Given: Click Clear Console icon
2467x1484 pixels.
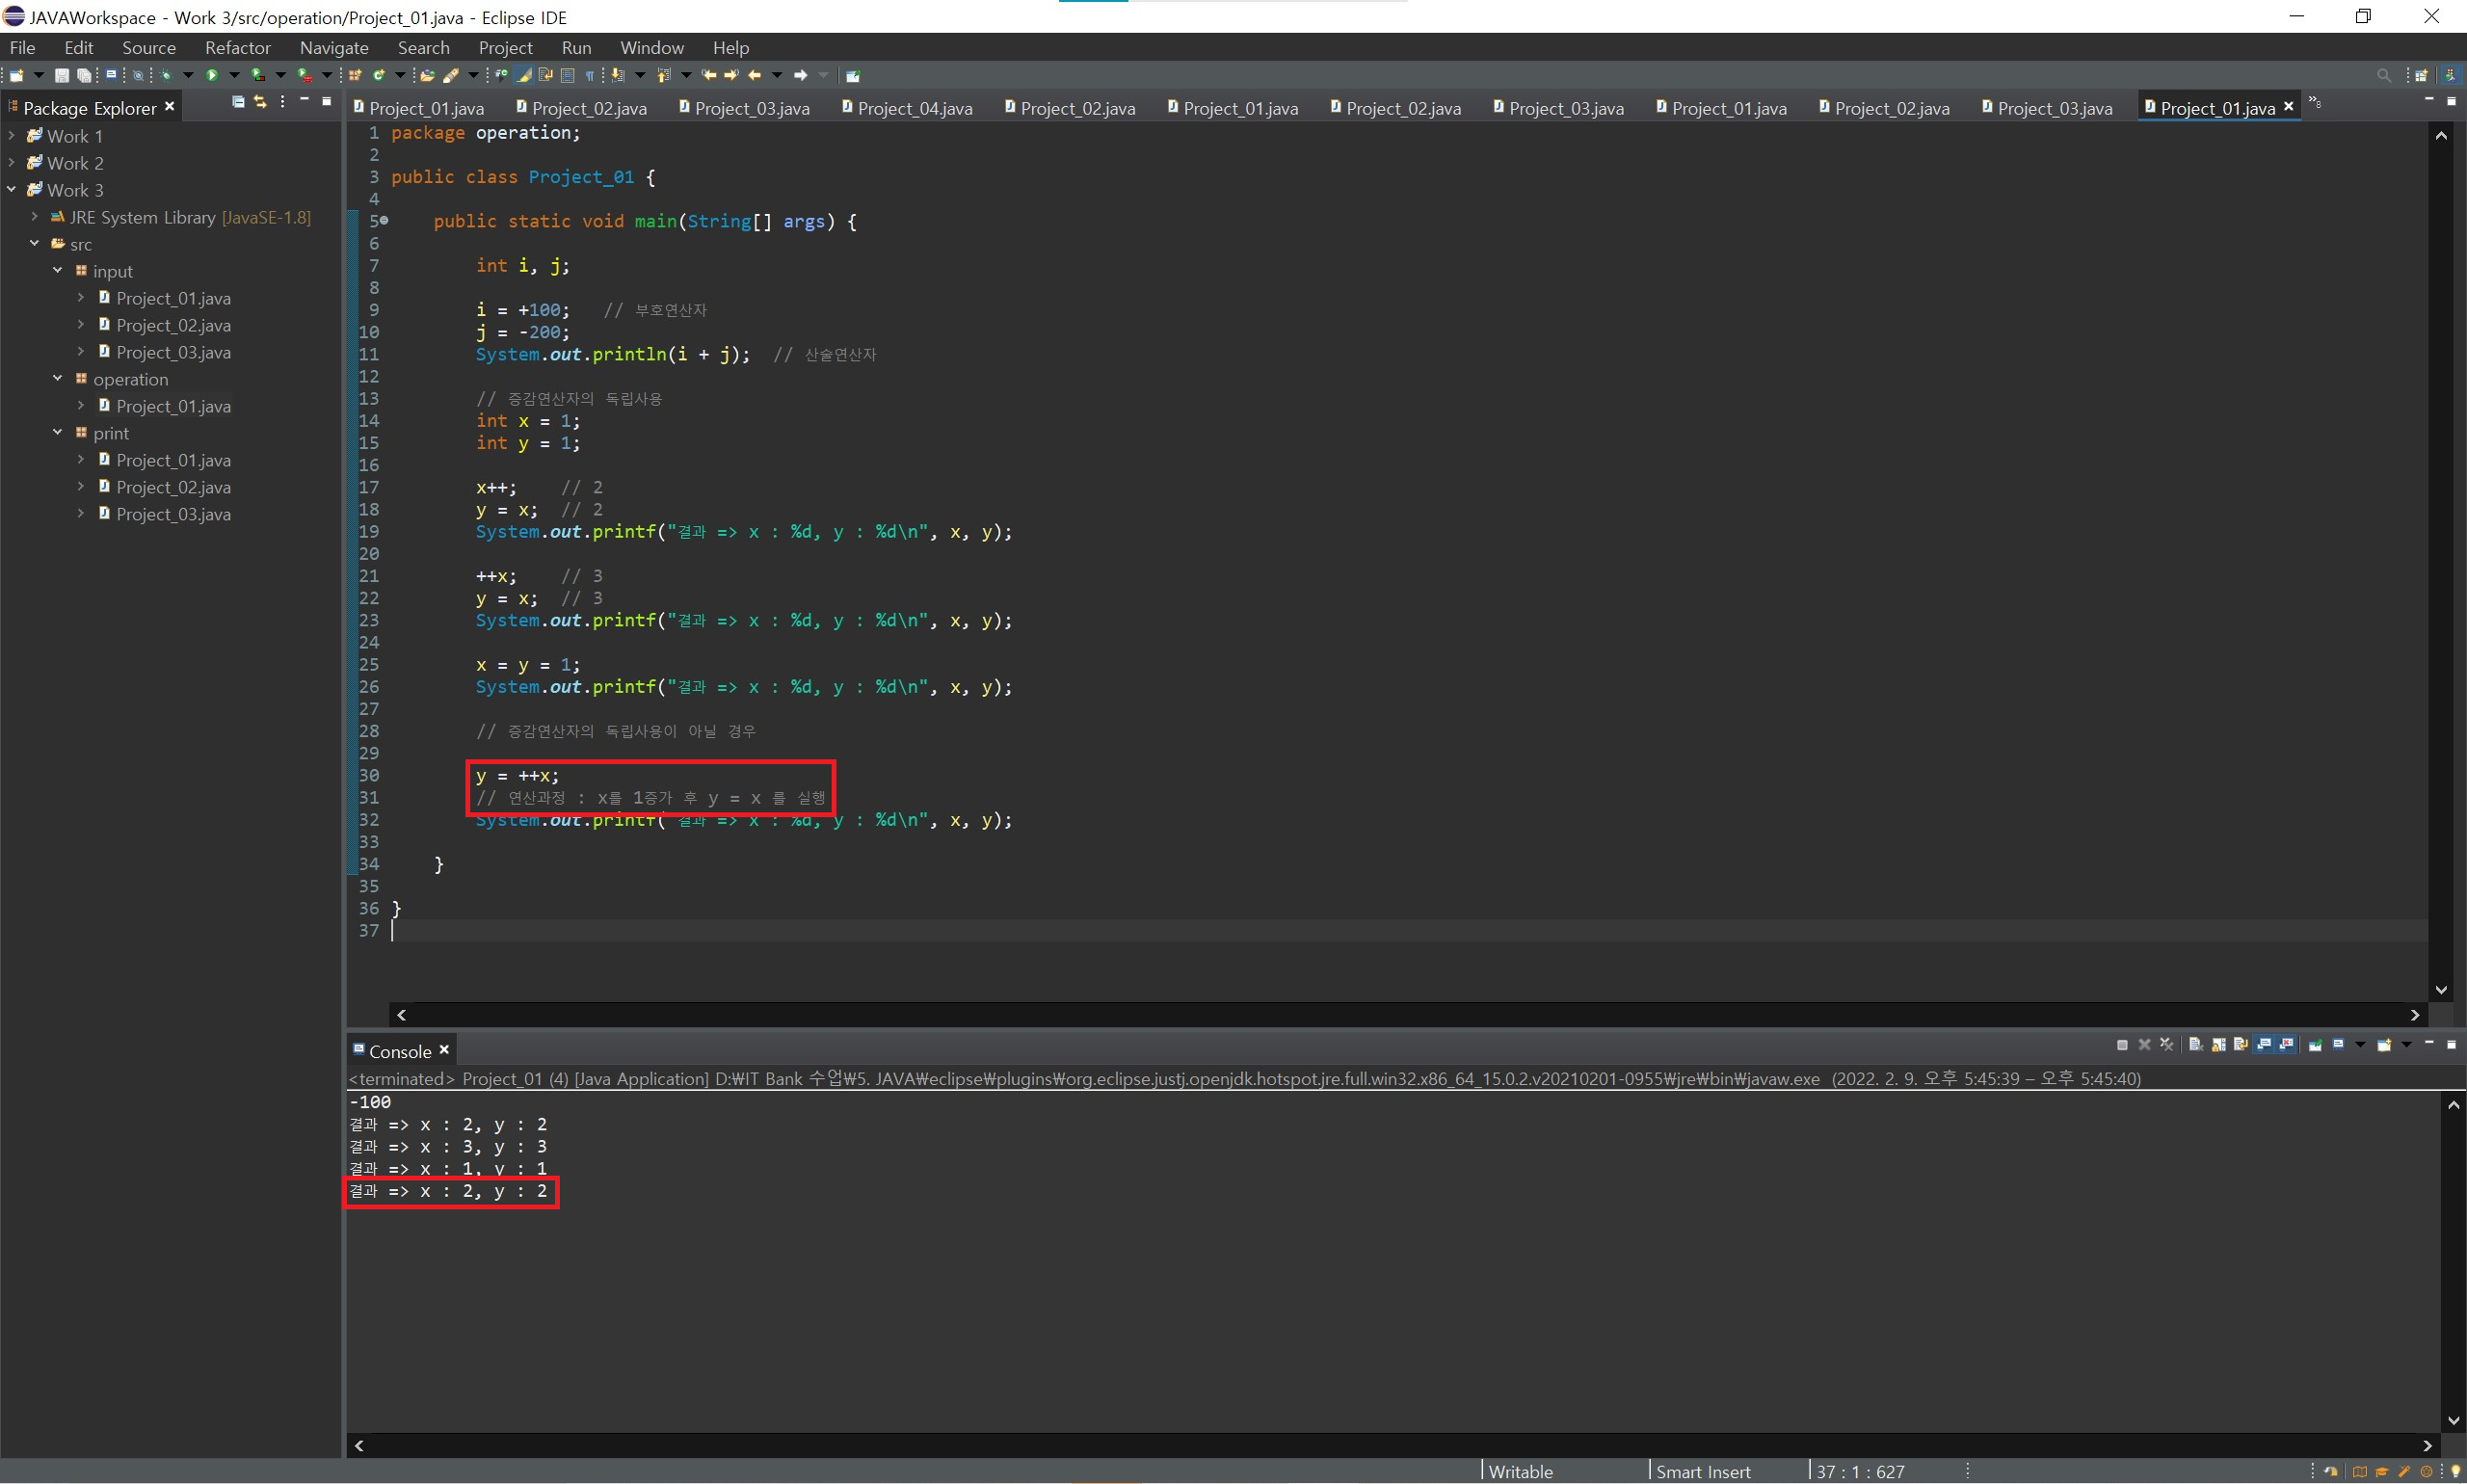Looking at the screenshot, I should (2195, 1045).
